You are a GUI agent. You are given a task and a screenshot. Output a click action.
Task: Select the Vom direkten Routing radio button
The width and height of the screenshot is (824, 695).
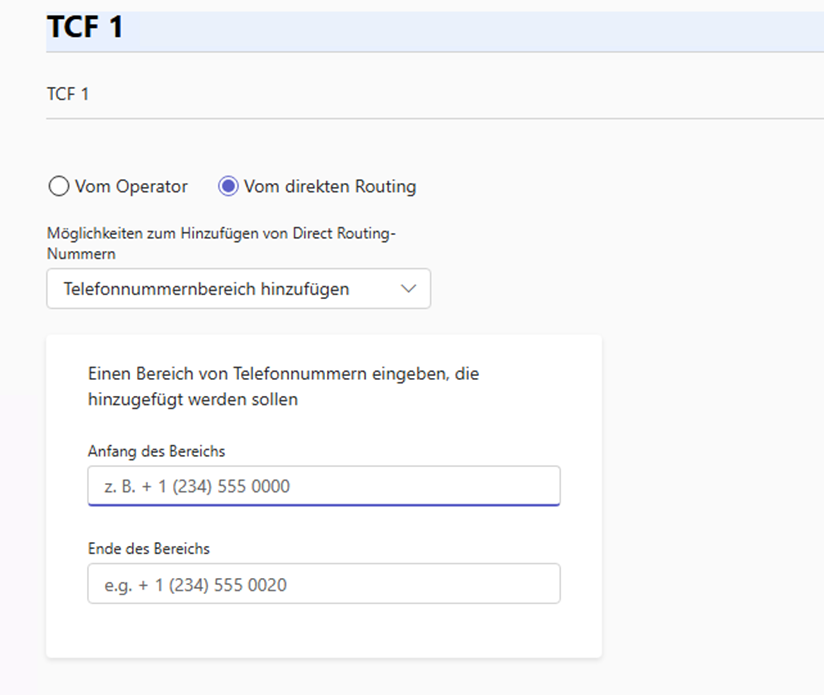pyautogui.click(x=228, y=186)
